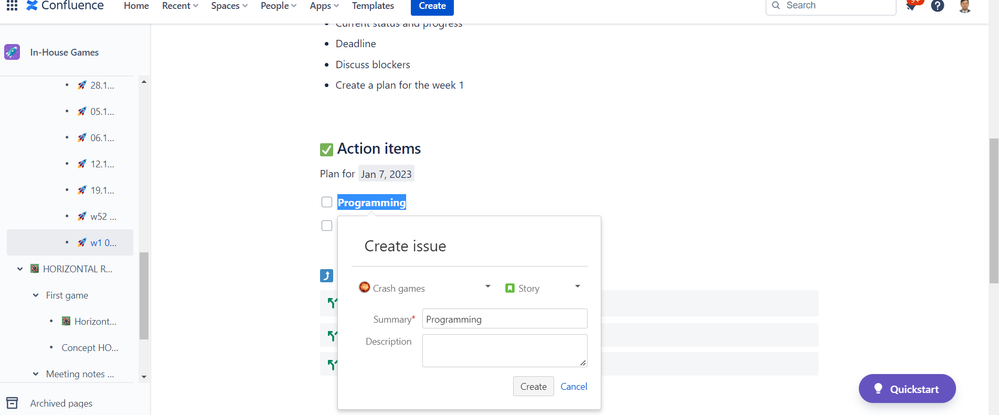Open the Concept HO... page
Viewport: 999px width, 415px height.
(x=90, y=347)
